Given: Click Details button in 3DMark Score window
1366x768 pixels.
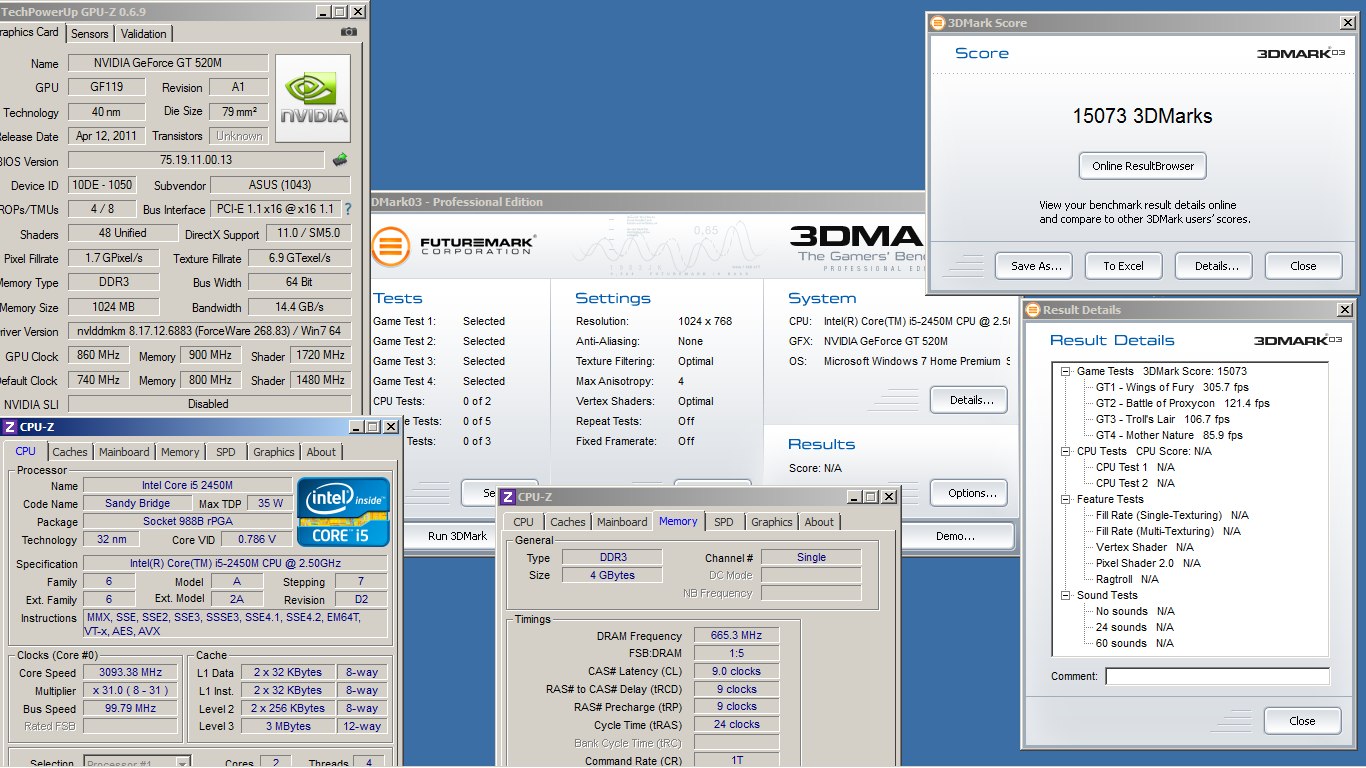Looking at the screenshot, I should click(x=1214, y=266).
